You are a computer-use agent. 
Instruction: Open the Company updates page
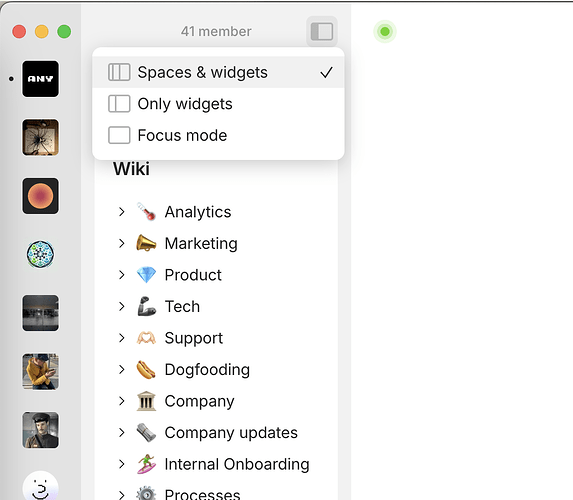pyautogui.click(x=231, y=433)
